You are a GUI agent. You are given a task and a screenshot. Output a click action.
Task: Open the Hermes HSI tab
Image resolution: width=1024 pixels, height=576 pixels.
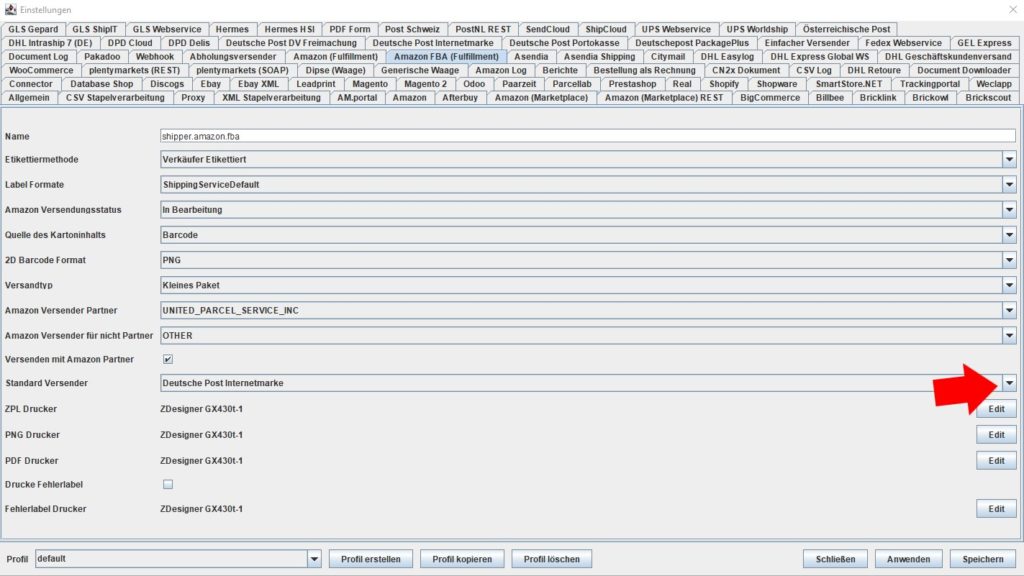[x=289, y=29]
